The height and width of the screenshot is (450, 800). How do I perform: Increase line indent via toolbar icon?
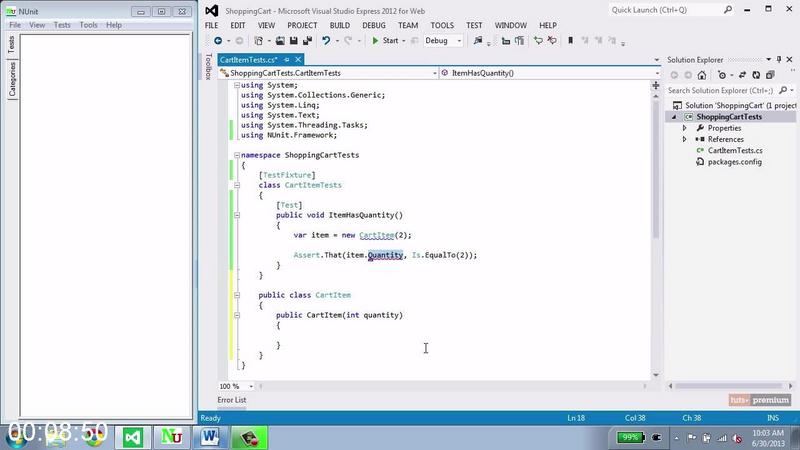tap(519, 40)
